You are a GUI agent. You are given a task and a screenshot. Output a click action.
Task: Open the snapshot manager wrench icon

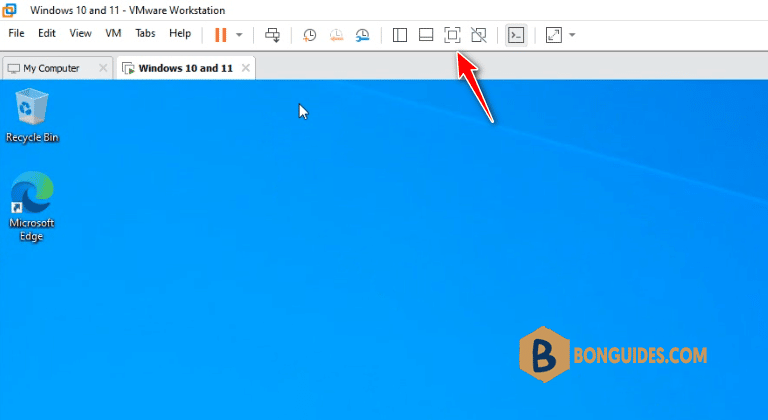tap(362, 35)
